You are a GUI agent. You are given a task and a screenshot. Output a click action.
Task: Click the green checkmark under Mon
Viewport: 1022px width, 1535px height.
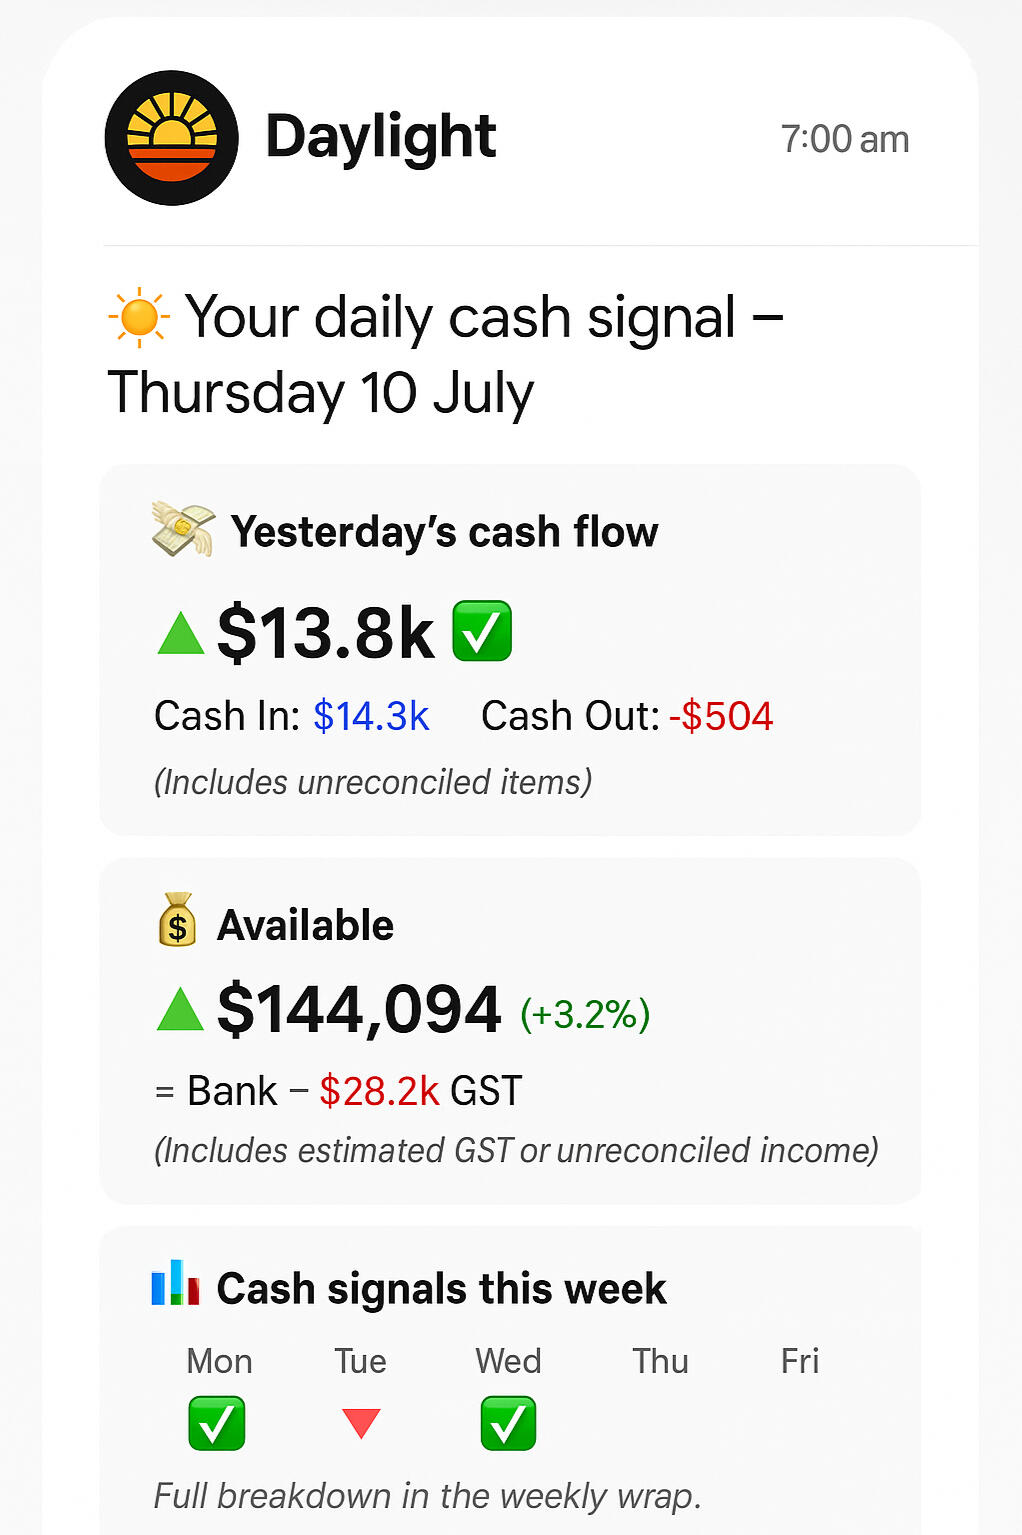coord(217,1423)
